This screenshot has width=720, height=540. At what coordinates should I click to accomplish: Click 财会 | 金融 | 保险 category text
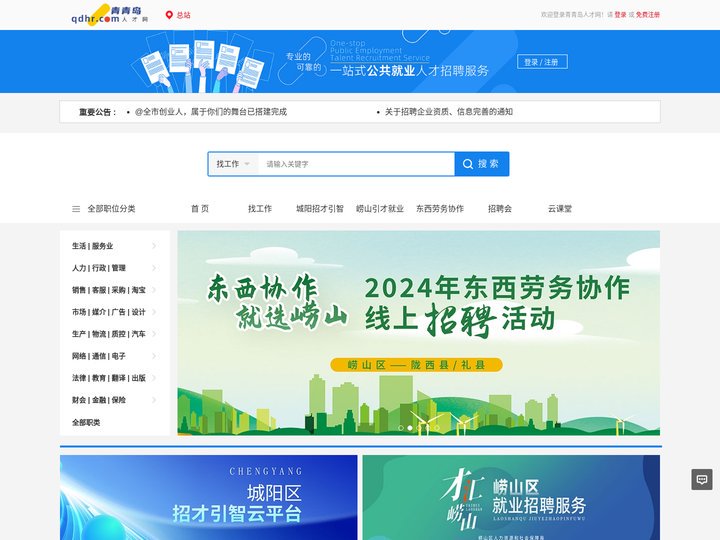tap(99, 400)
